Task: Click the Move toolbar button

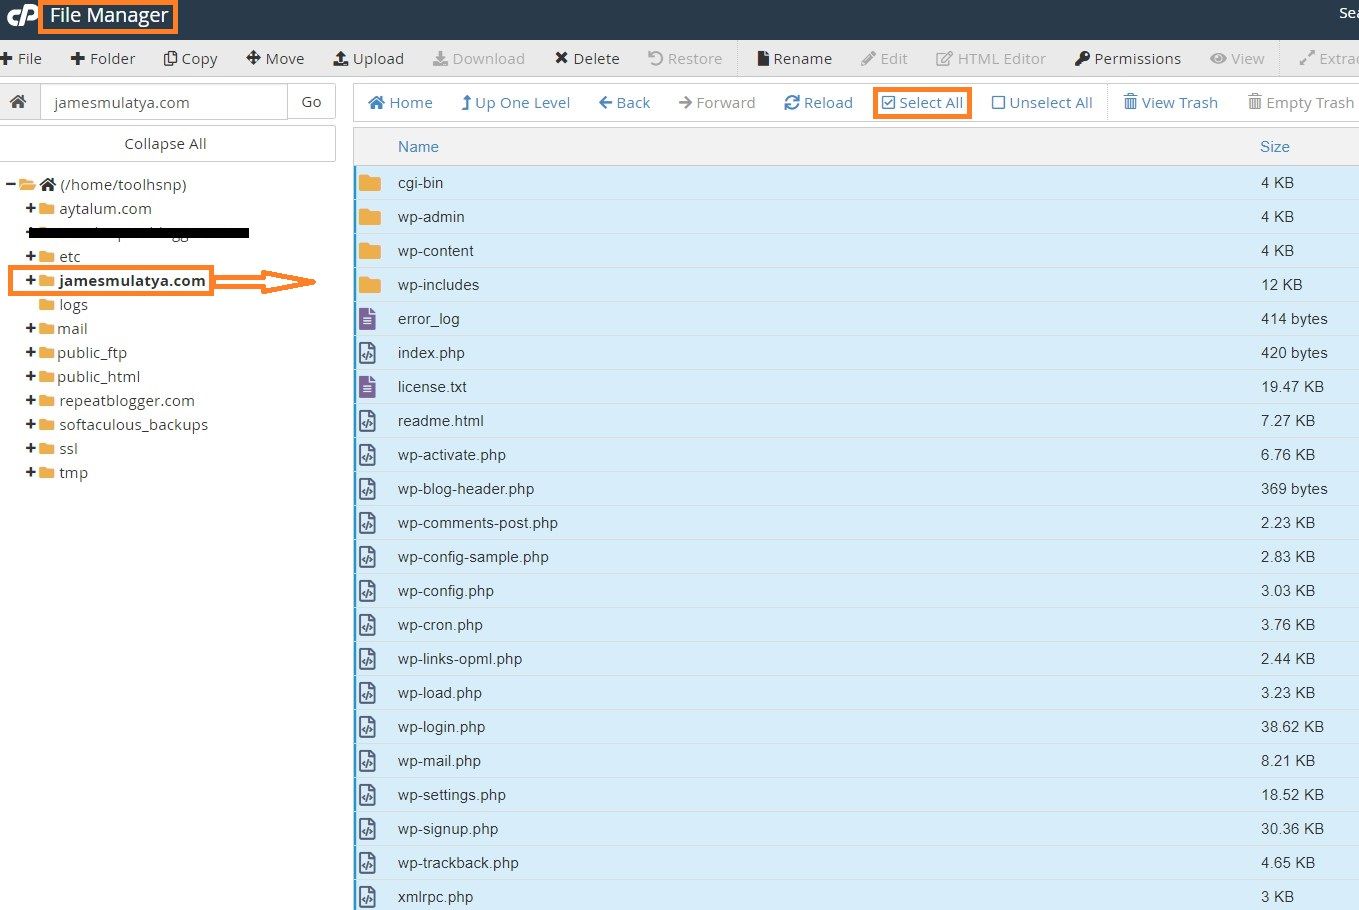Action: [x=275, y=59]
